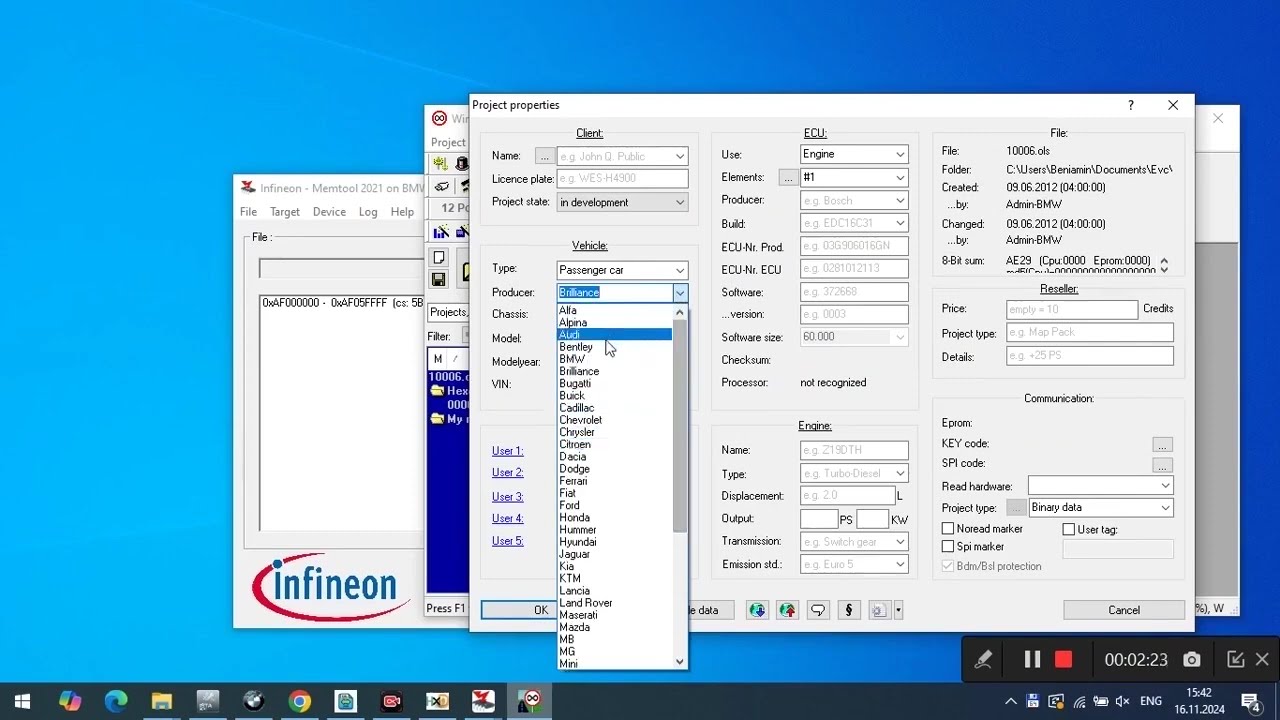The image size is (1280, 720).
Task: Open Google Chrome from the taskbar
Action: click(299, 701)
